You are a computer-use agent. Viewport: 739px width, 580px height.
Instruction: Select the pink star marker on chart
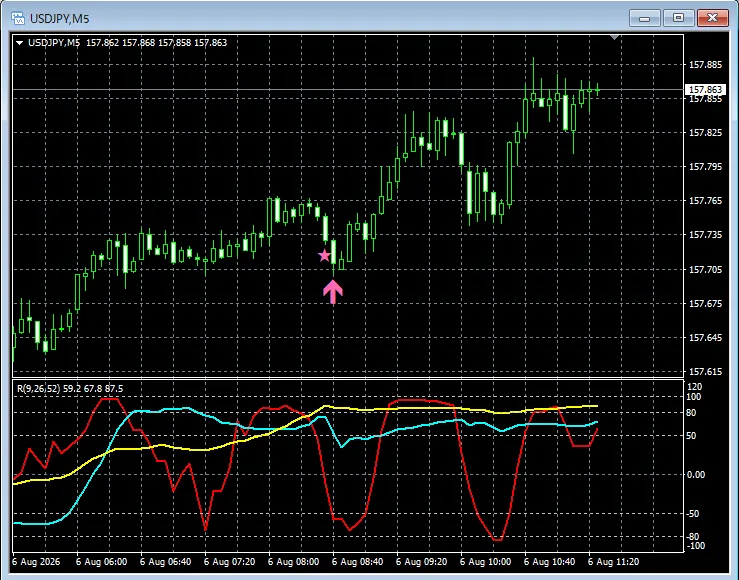(324, 255)
